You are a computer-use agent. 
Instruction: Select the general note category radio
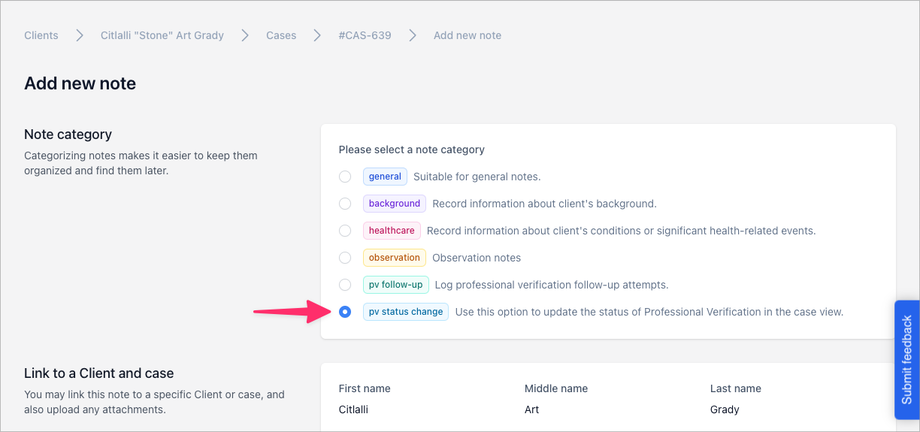[x=345, y=177]
